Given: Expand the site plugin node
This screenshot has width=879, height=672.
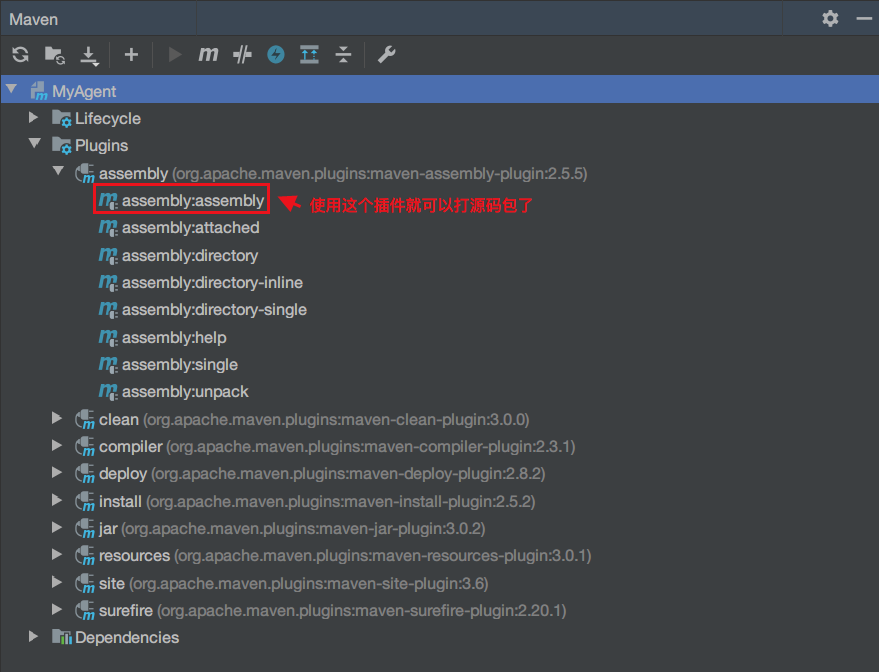Looking at the screenshot, I should click(57, 582).
